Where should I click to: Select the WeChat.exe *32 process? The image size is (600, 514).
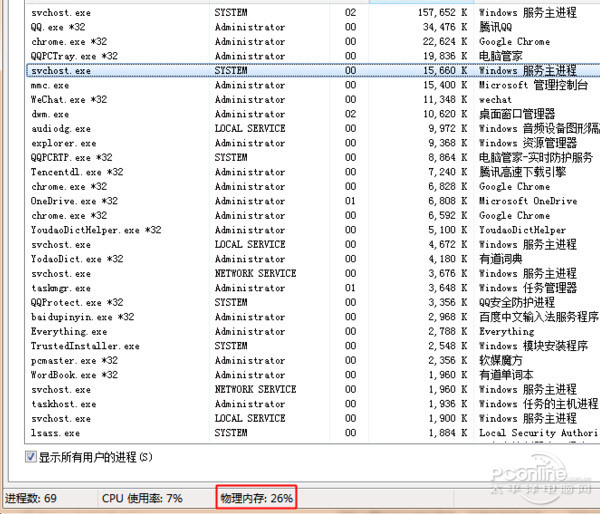313,100
